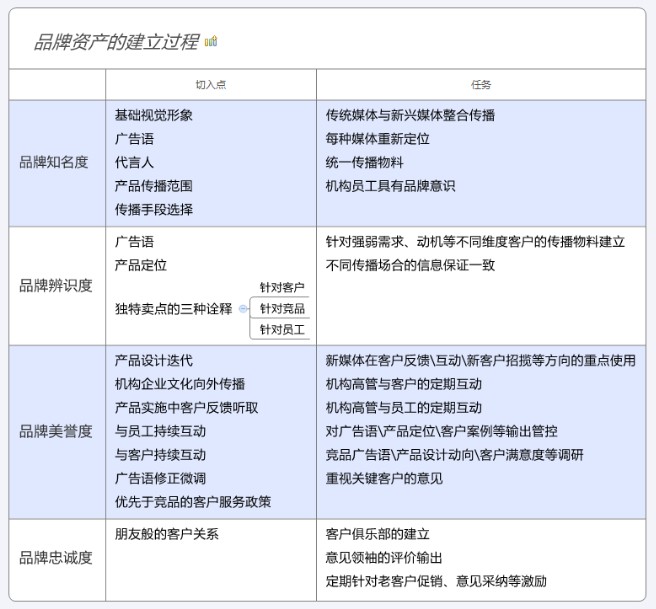Click the 产品设计迭代 topic

coord(154,361)
